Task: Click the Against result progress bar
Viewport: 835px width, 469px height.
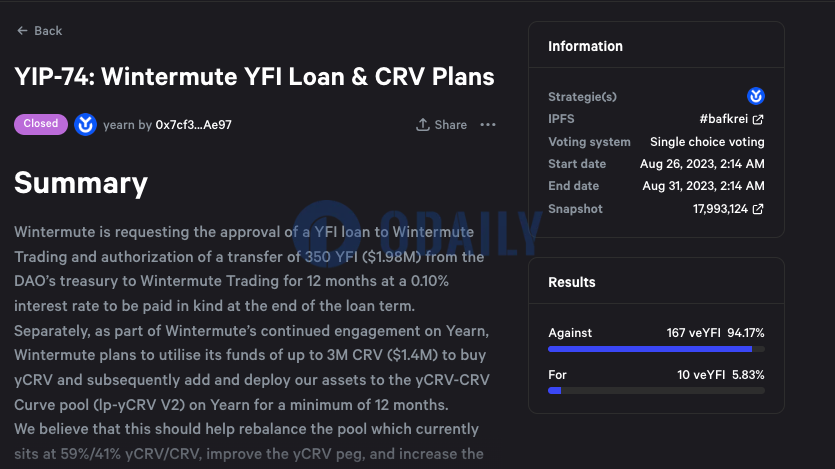Action: coord(656,349)
